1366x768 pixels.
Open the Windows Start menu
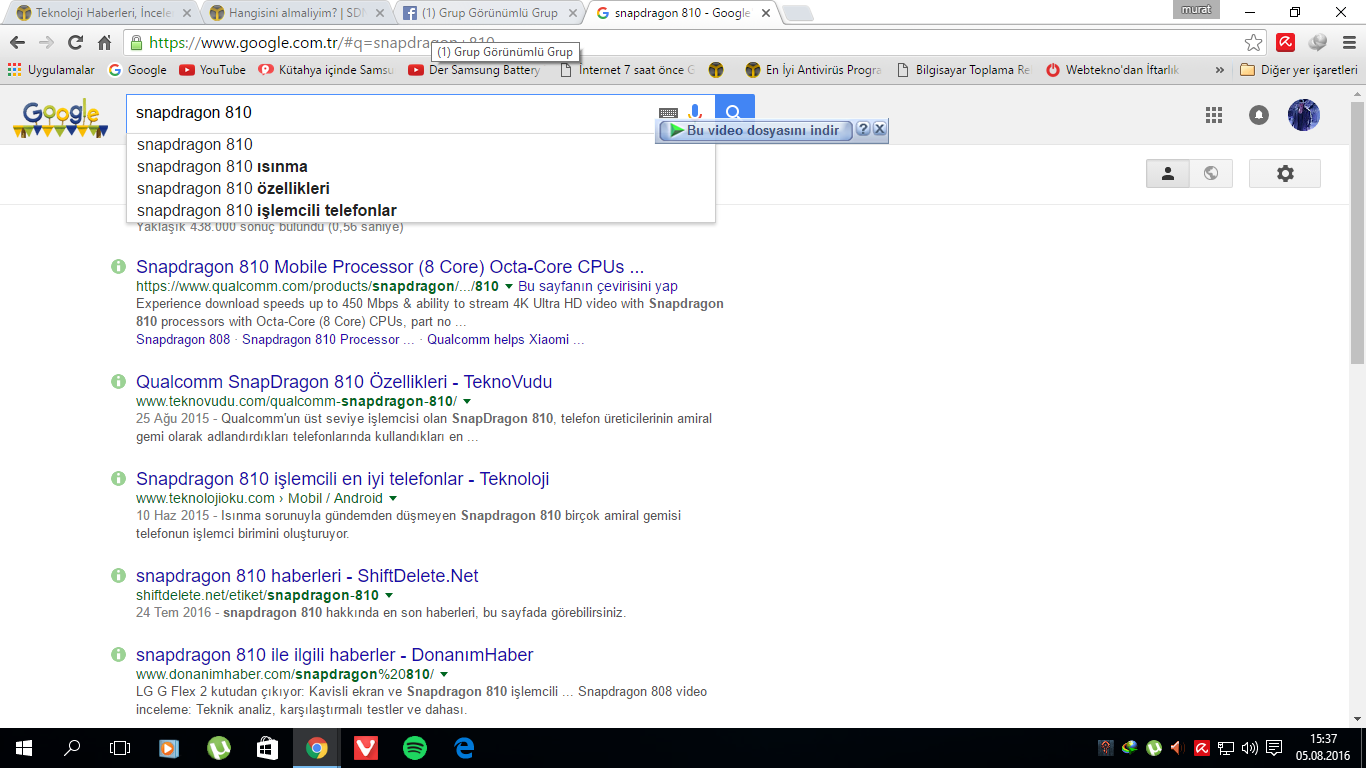(x=23, y=747)
